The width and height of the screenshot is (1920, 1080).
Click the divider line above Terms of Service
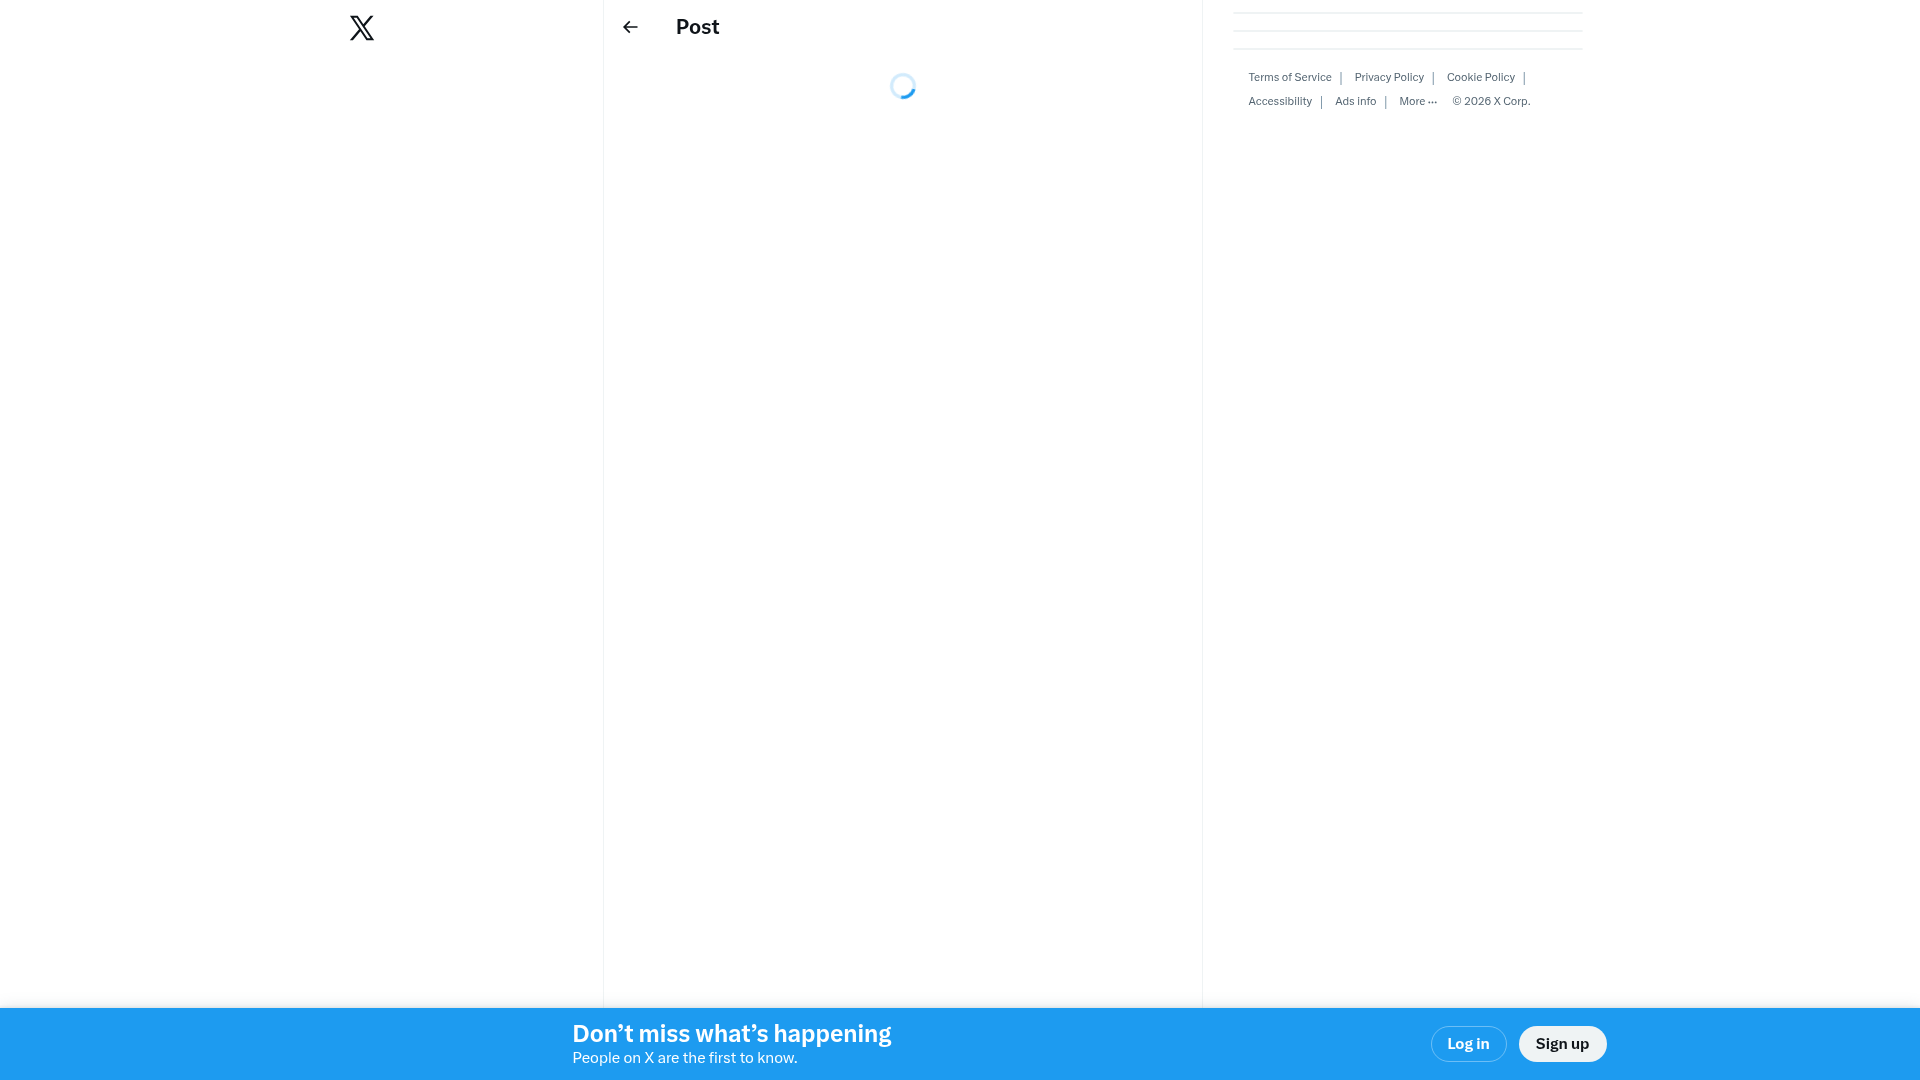[x=1407, y=48]
